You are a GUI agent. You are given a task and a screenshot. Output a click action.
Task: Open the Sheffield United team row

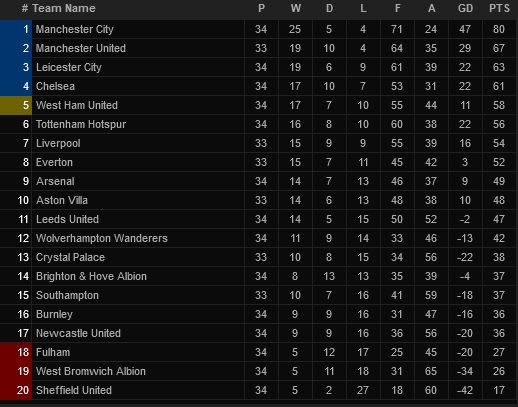[x=258, y=390]
